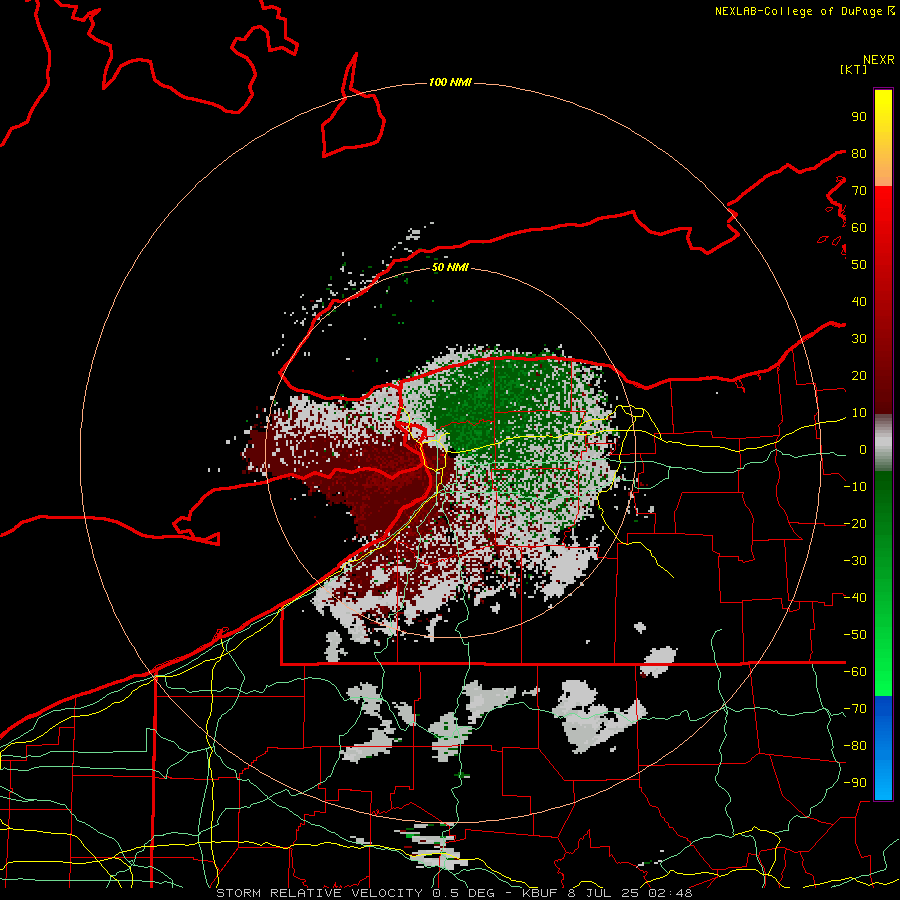Image resolution: width=900 pixels, height=900 pixels.
Task: Click the -20 scale value
Action: point(855,524)
